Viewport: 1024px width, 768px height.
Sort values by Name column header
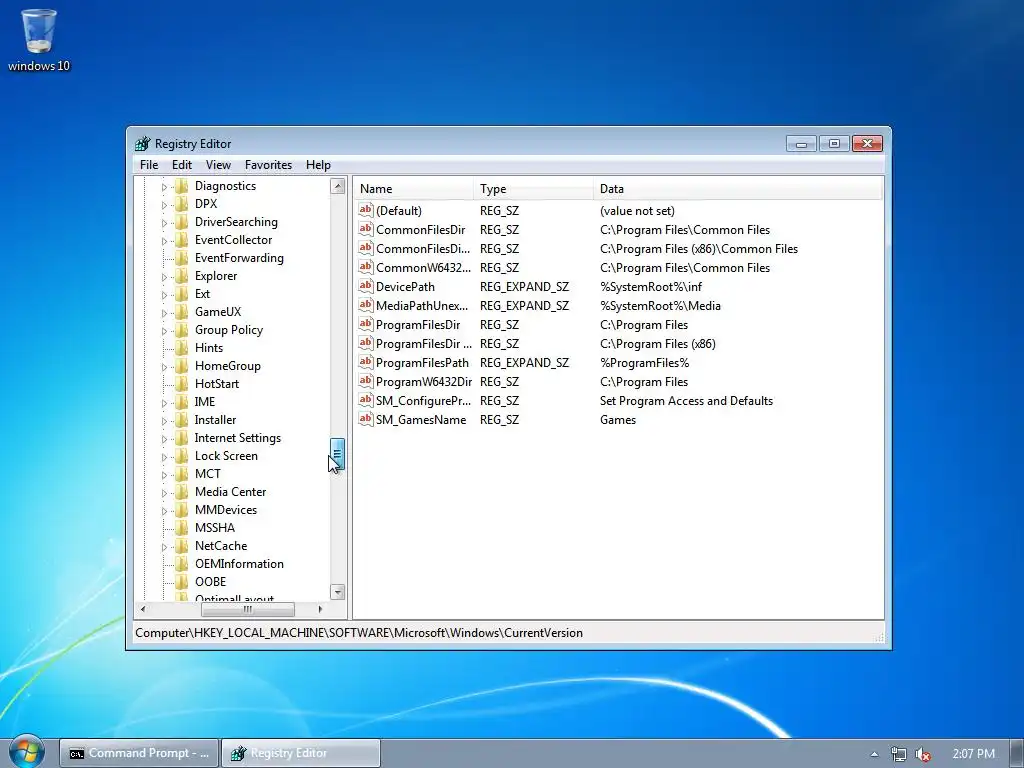tap(413, 189)
